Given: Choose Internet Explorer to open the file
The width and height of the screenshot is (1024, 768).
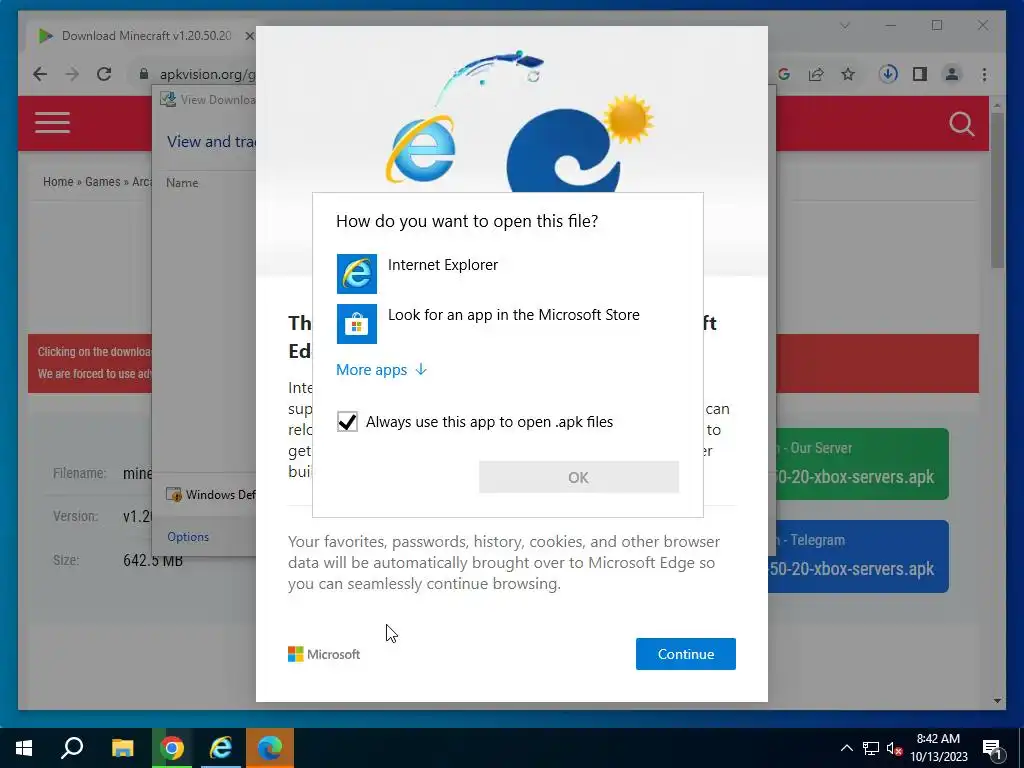Looking at the screenshot, I should tap(507, 274).
